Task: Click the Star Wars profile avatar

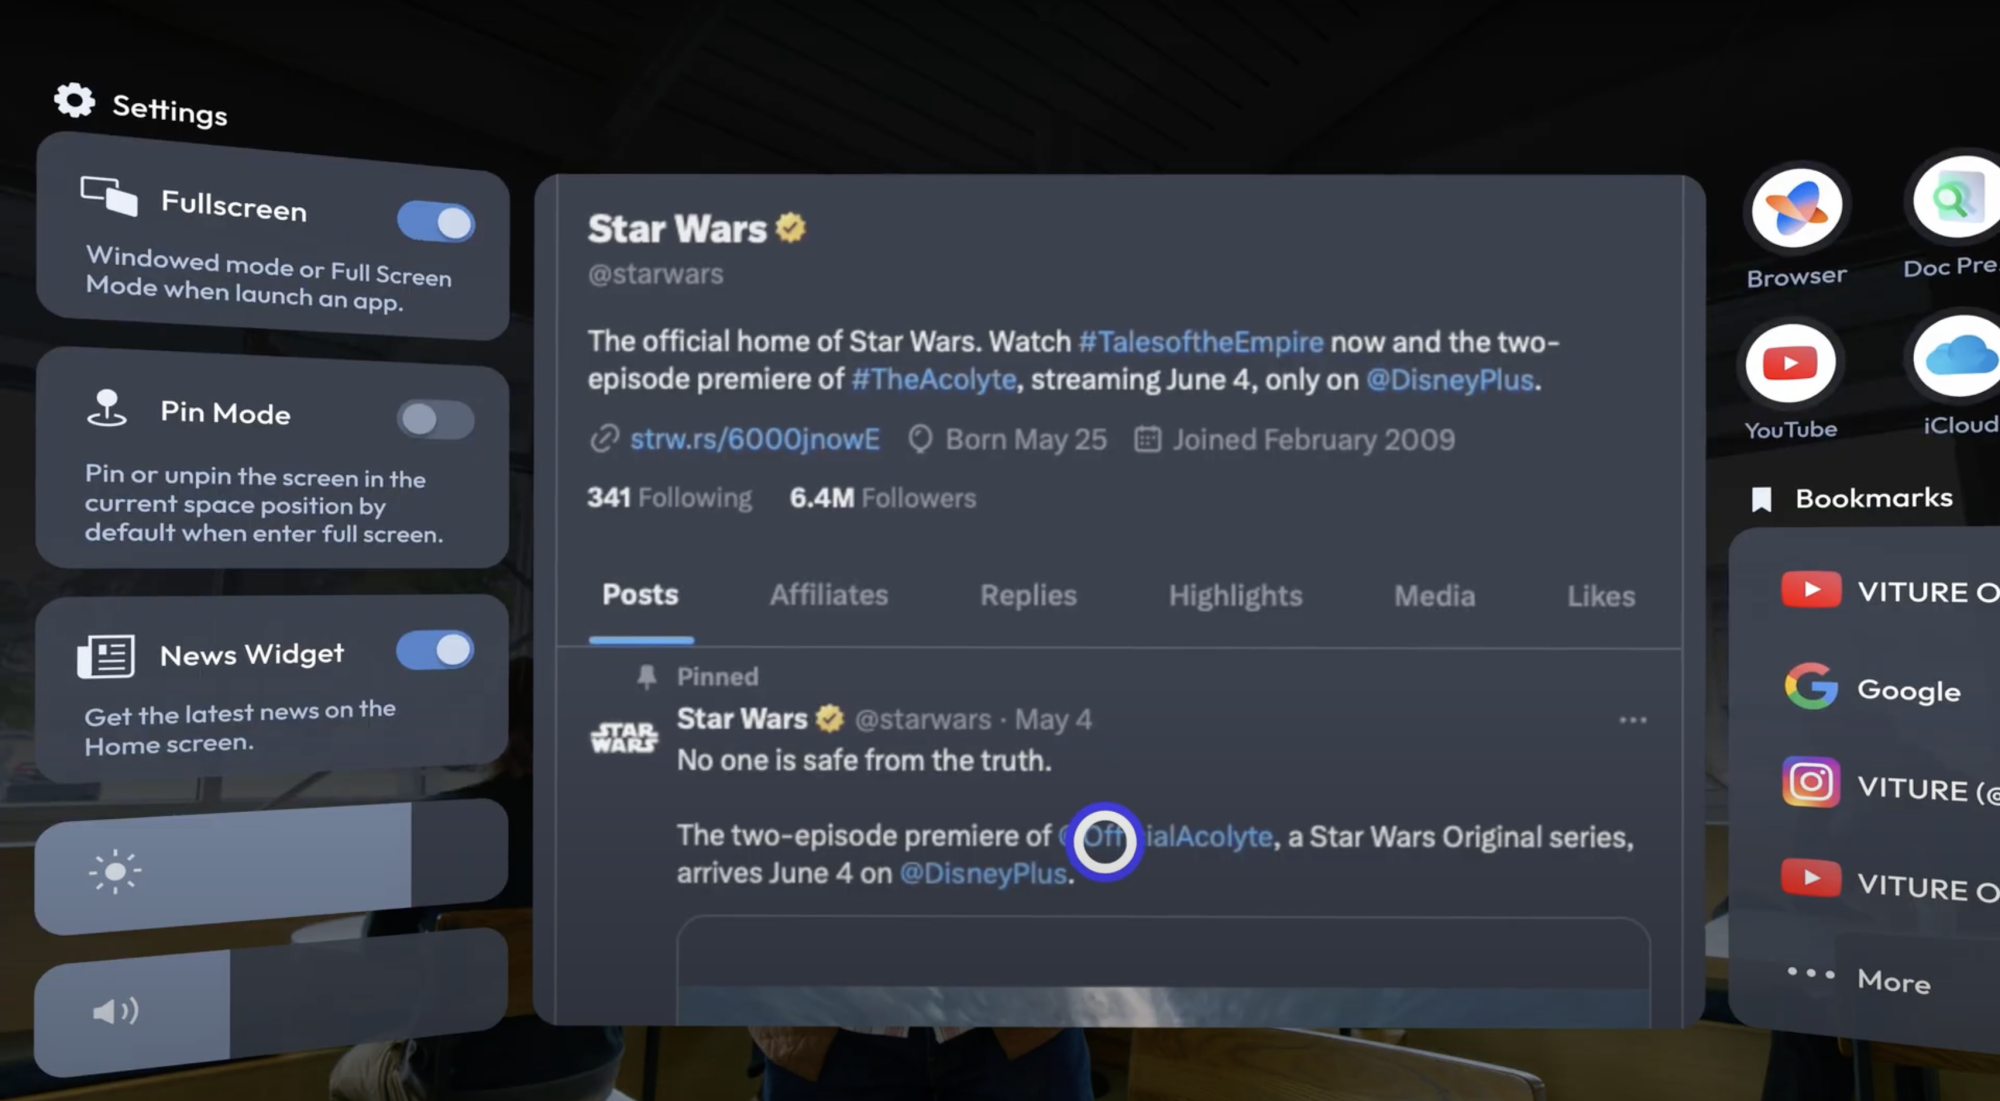Action: 624,738
